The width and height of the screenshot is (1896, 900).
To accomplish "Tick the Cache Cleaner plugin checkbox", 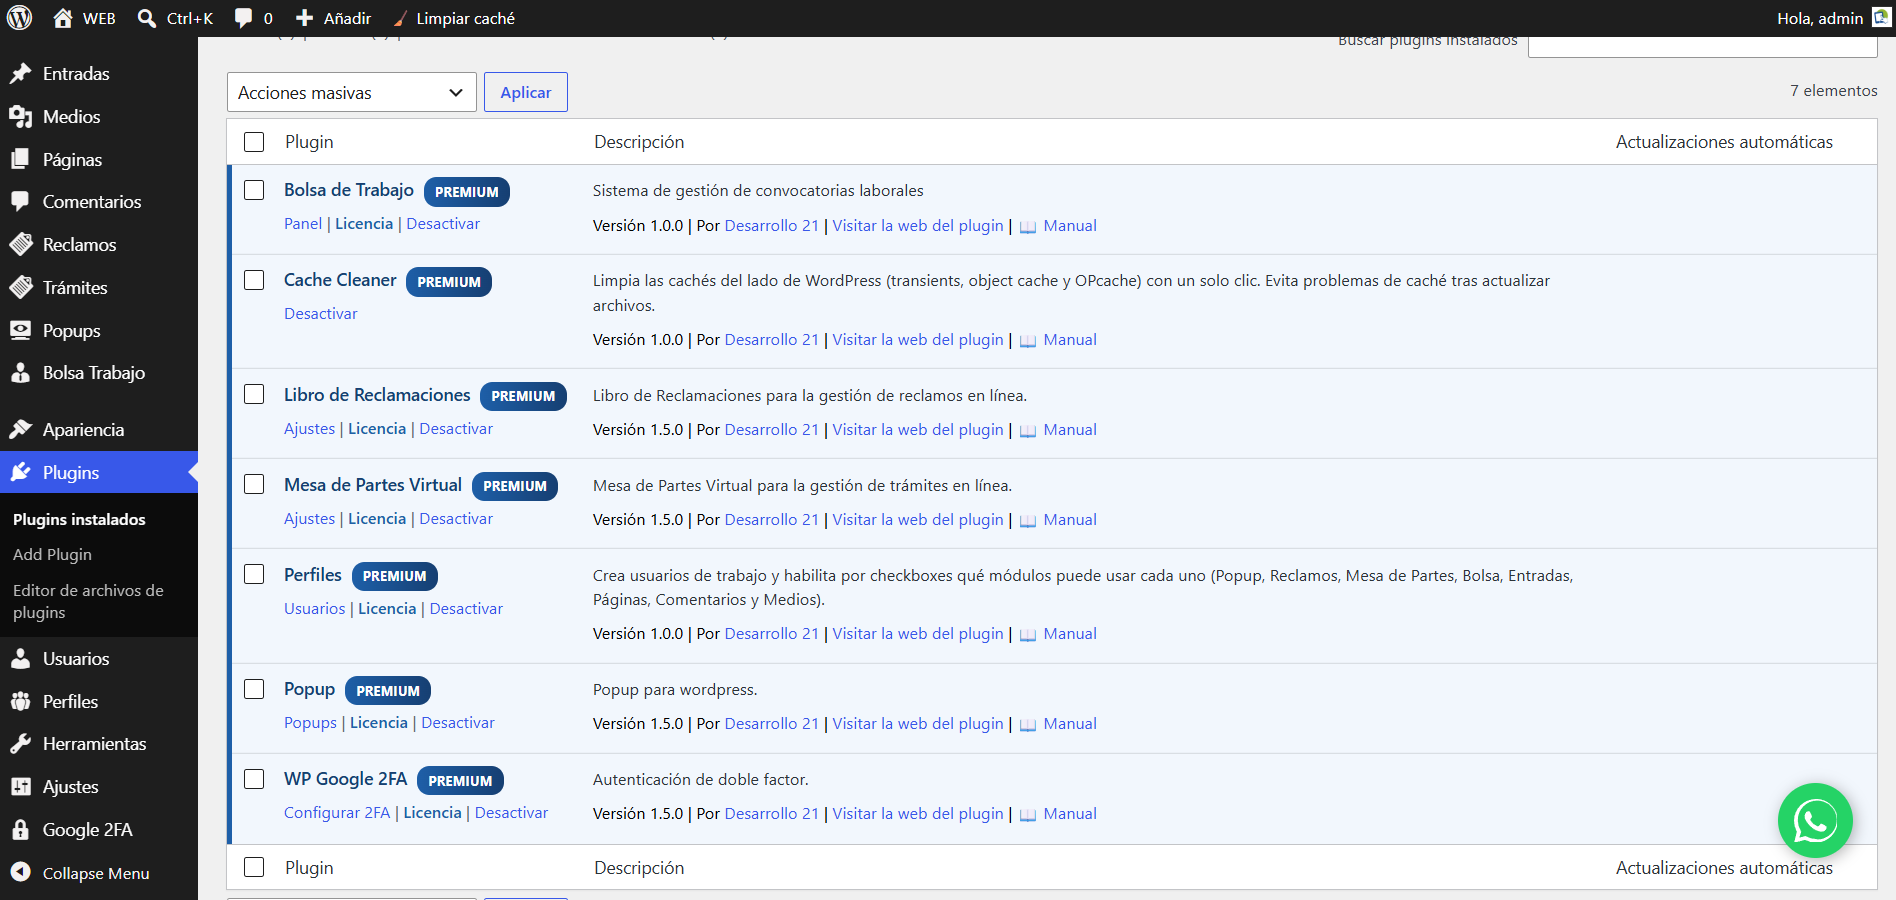I will coord(254,280).
